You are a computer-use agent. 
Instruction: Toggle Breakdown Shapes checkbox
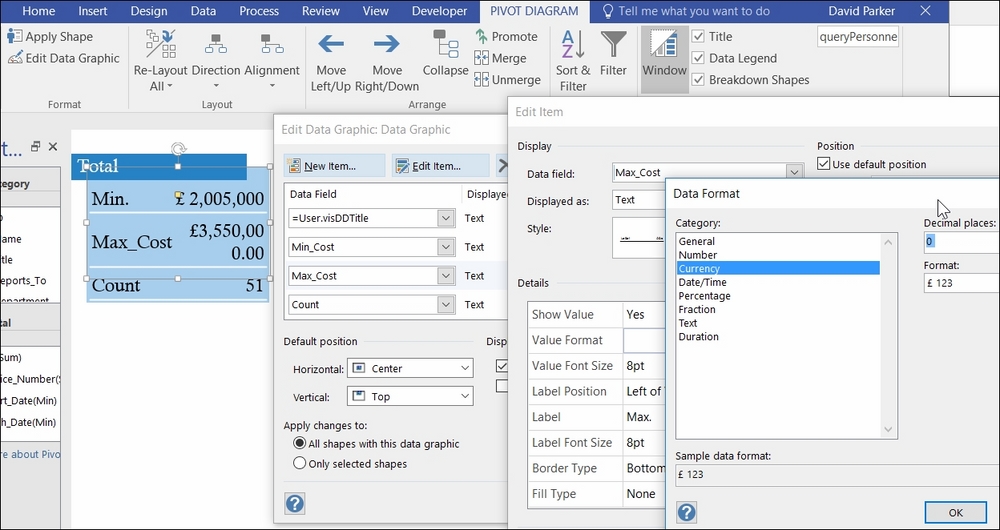[x=698, y=80]
